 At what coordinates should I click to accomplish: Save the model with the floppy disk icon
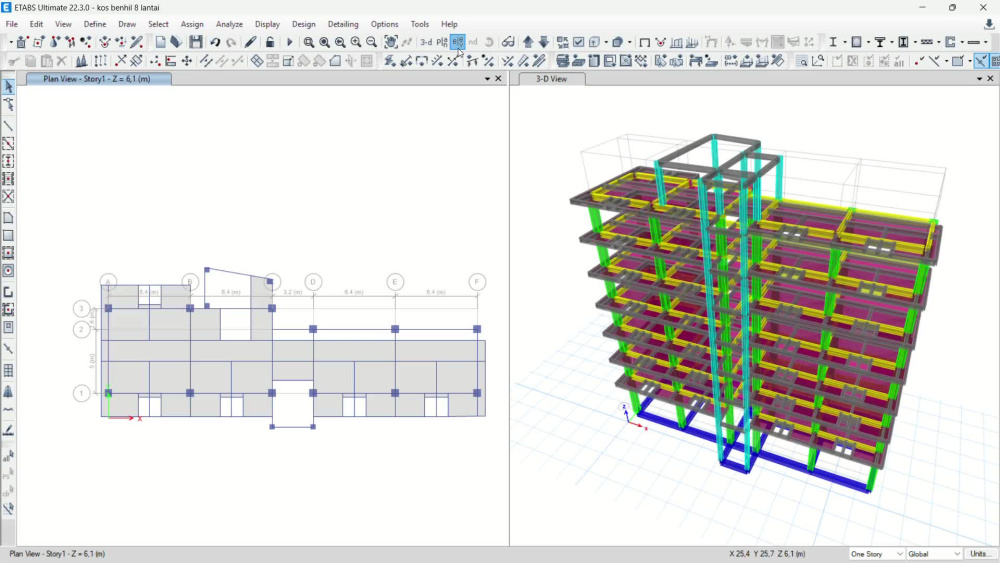pyautogui.click(x=196, y=42)
